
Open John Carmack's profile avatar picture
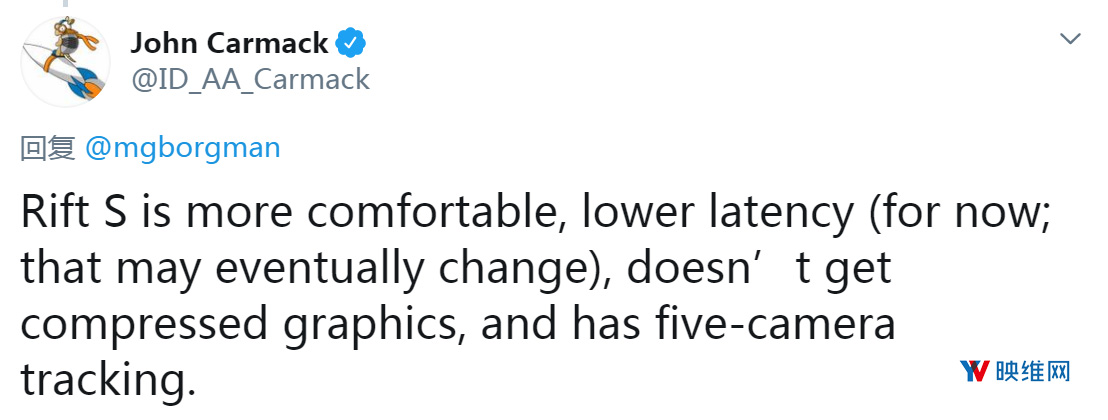click(65, 62)
